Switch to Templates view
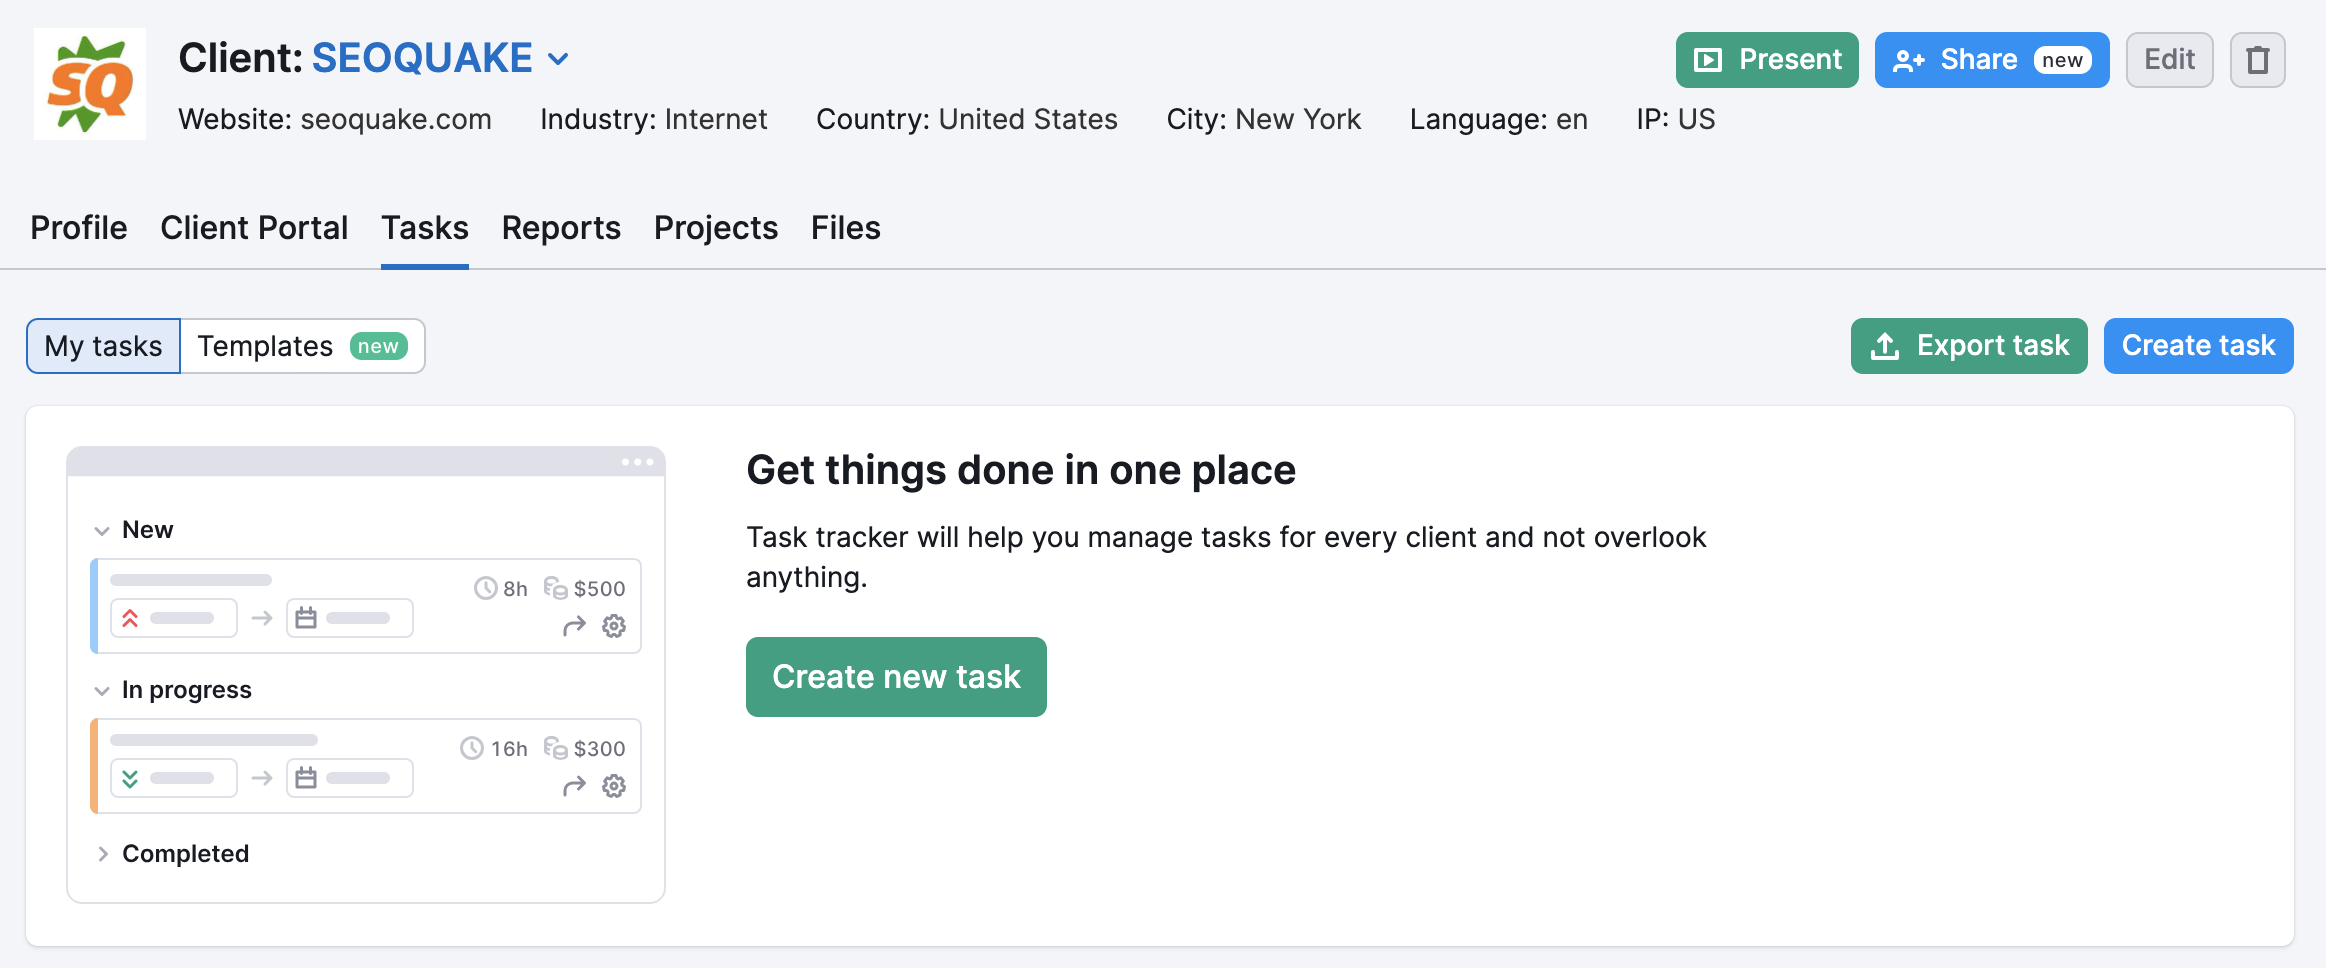 (302, 346)
